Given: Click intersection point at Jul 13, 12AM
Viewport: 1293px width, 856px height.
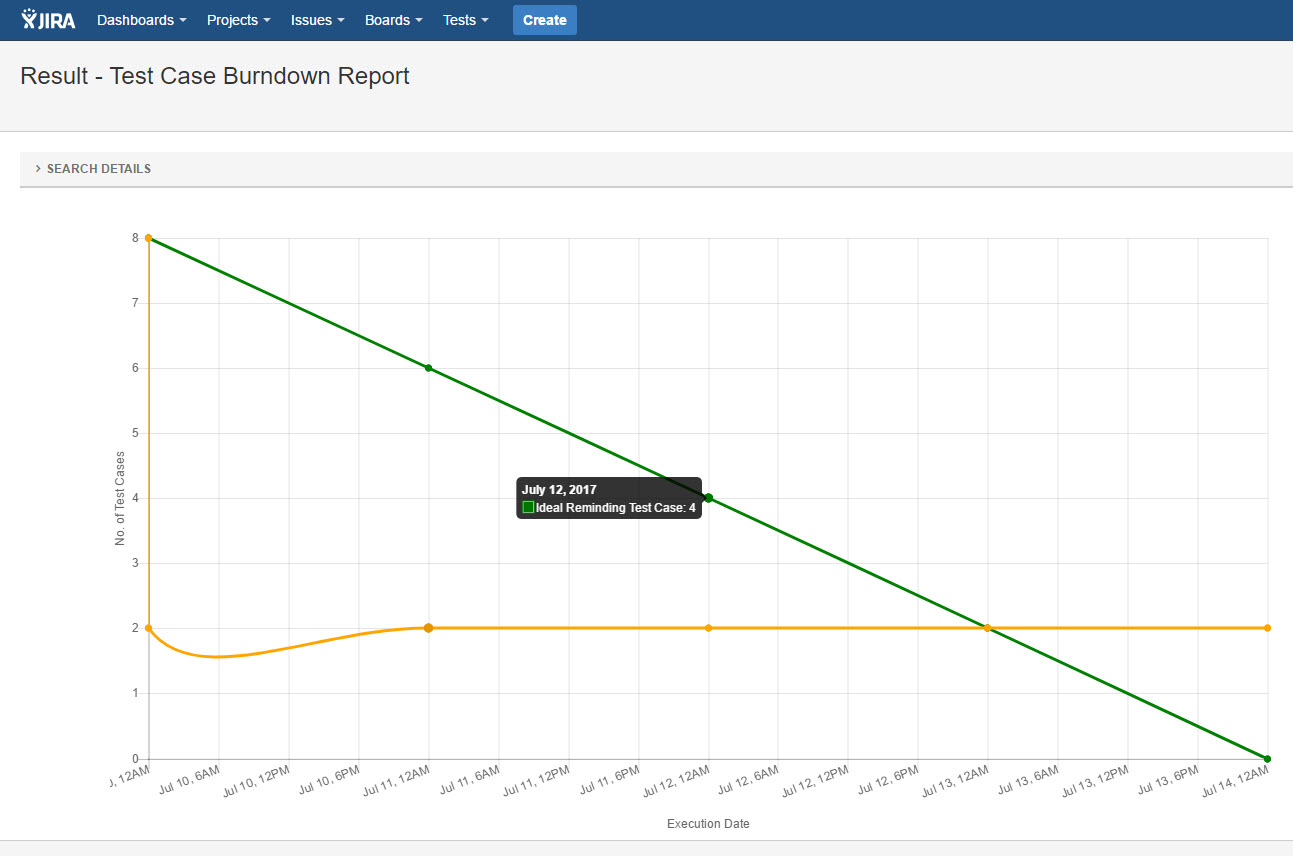Looking at the screenshot, I should pos(987,628).
